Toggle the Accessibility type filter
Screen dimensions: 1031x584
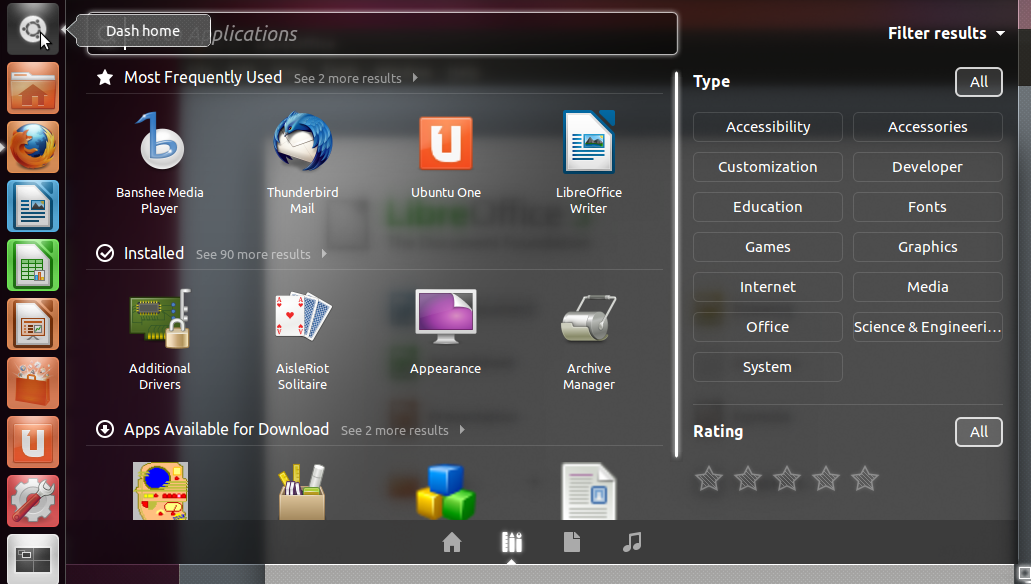click(768, 127)
